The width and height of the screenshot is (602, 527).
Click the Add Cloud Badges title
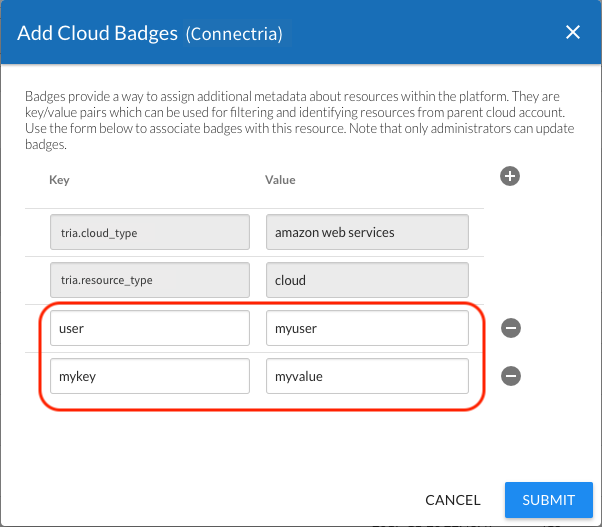(98, 33)
